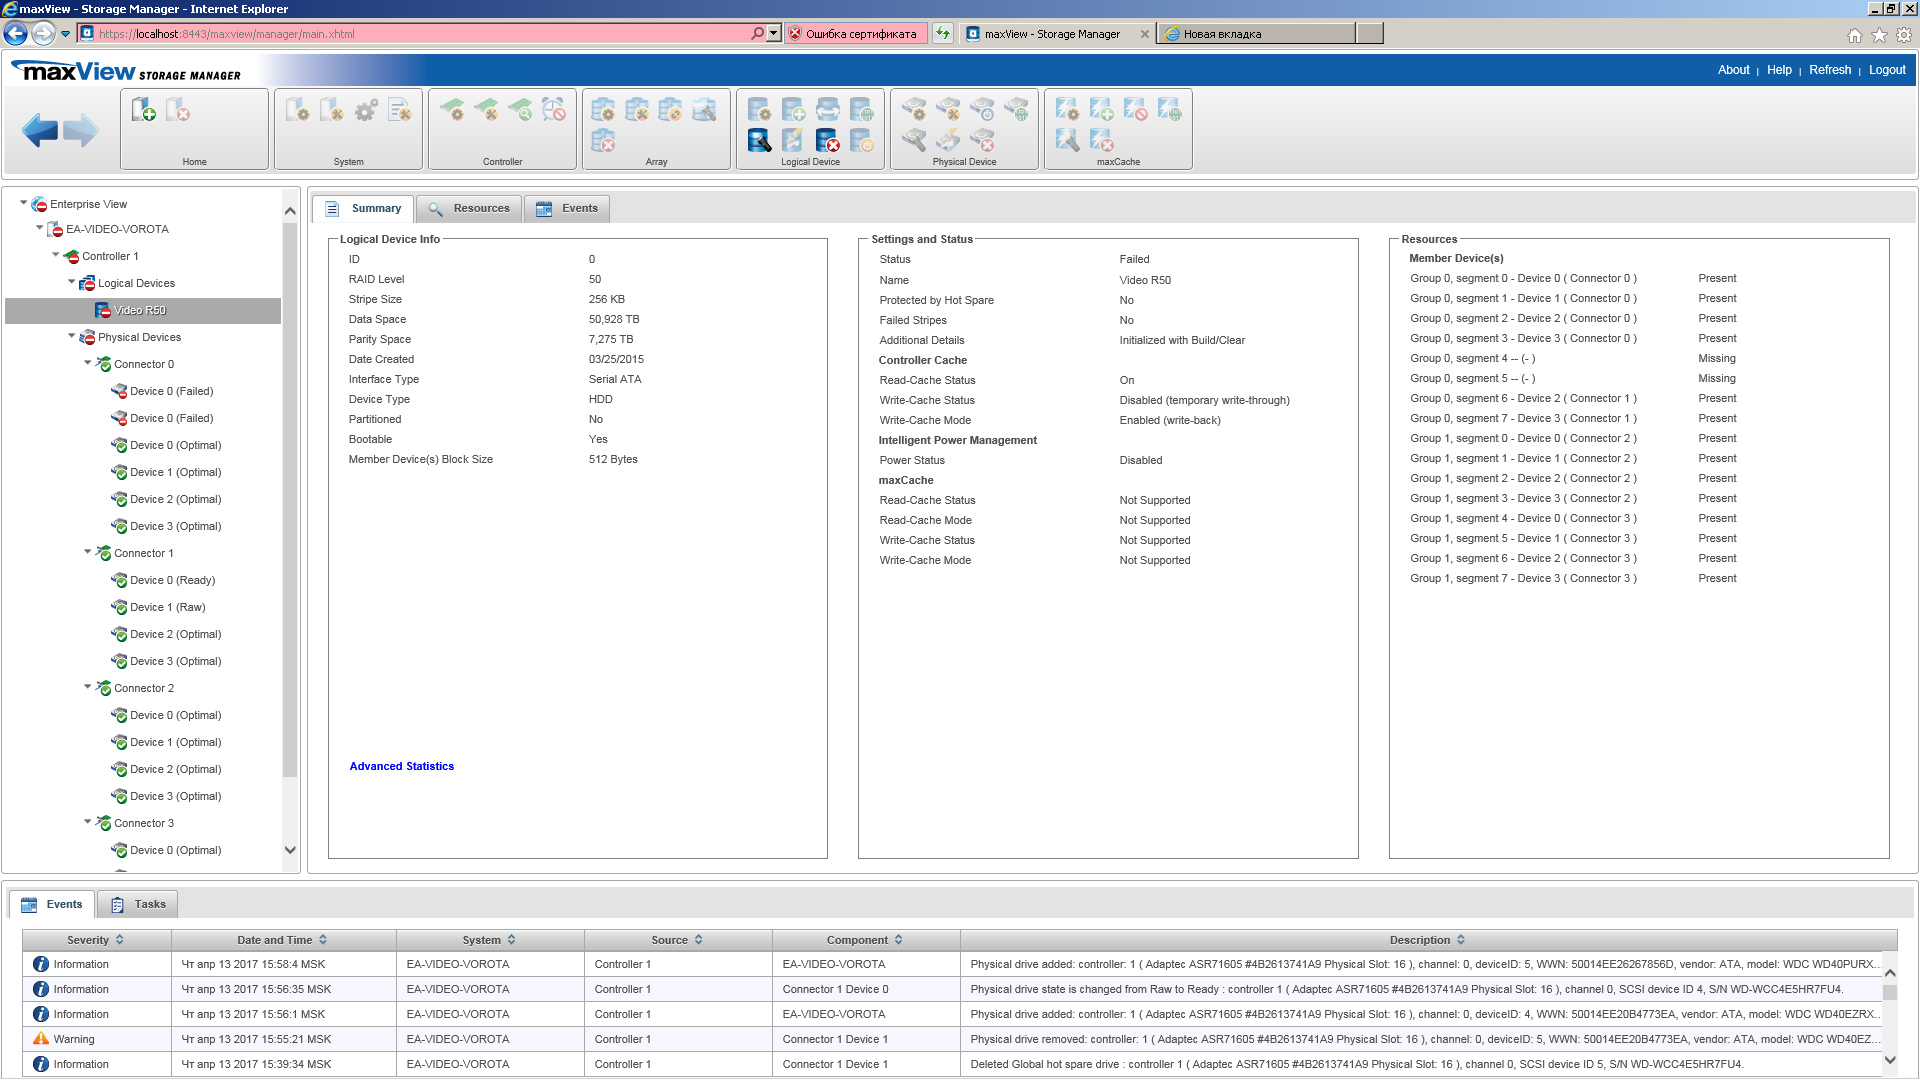Click the blue back navigation arrow in maxView
The width and height of the screenshot is (1920, 1080).
(40, 130)
